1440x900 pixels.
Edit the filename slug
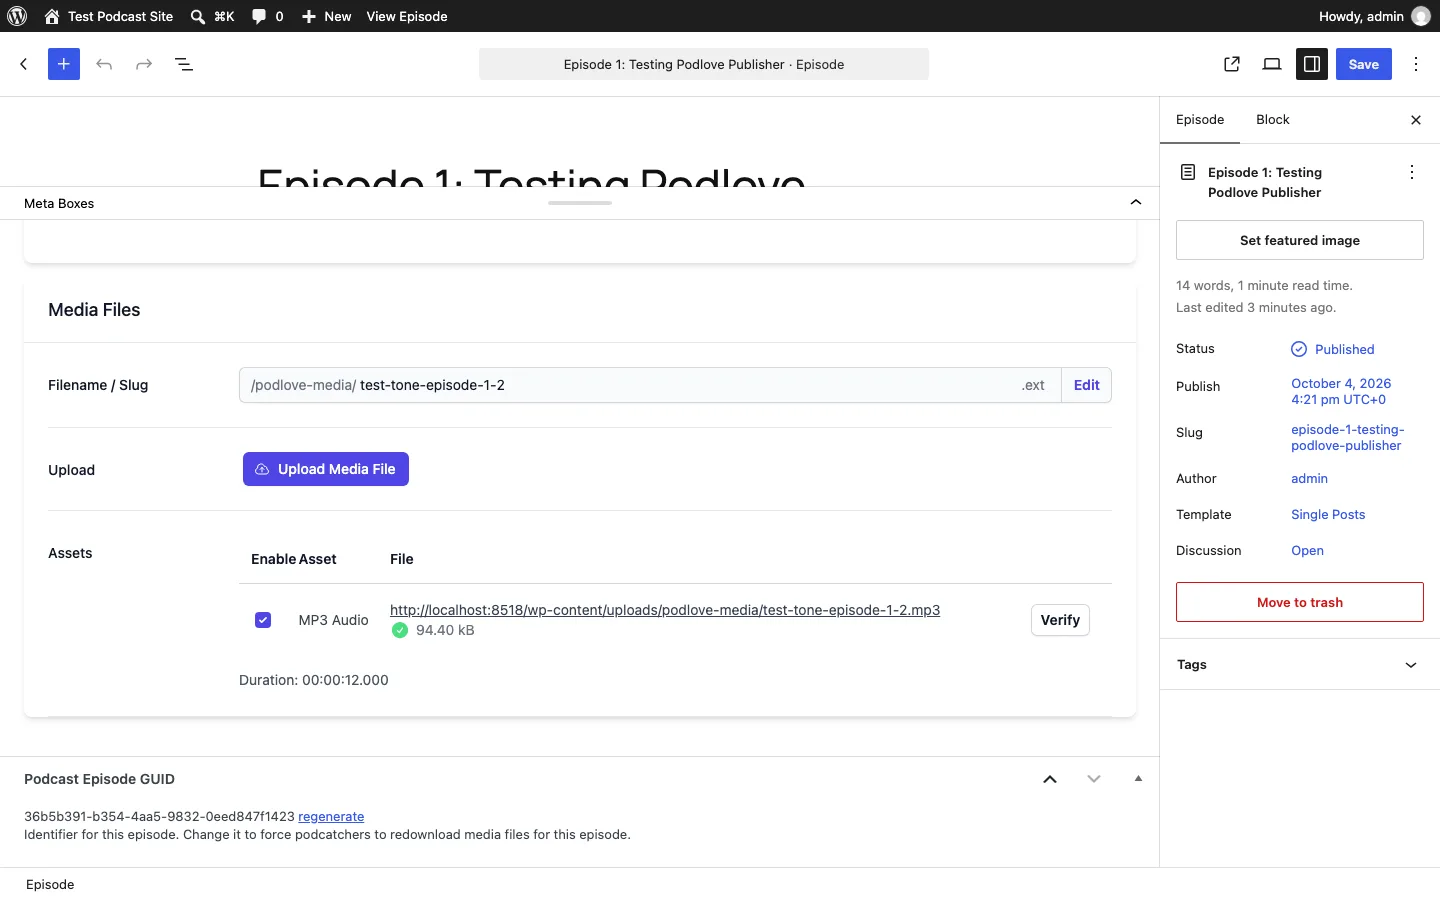(x=1086, y=385)
